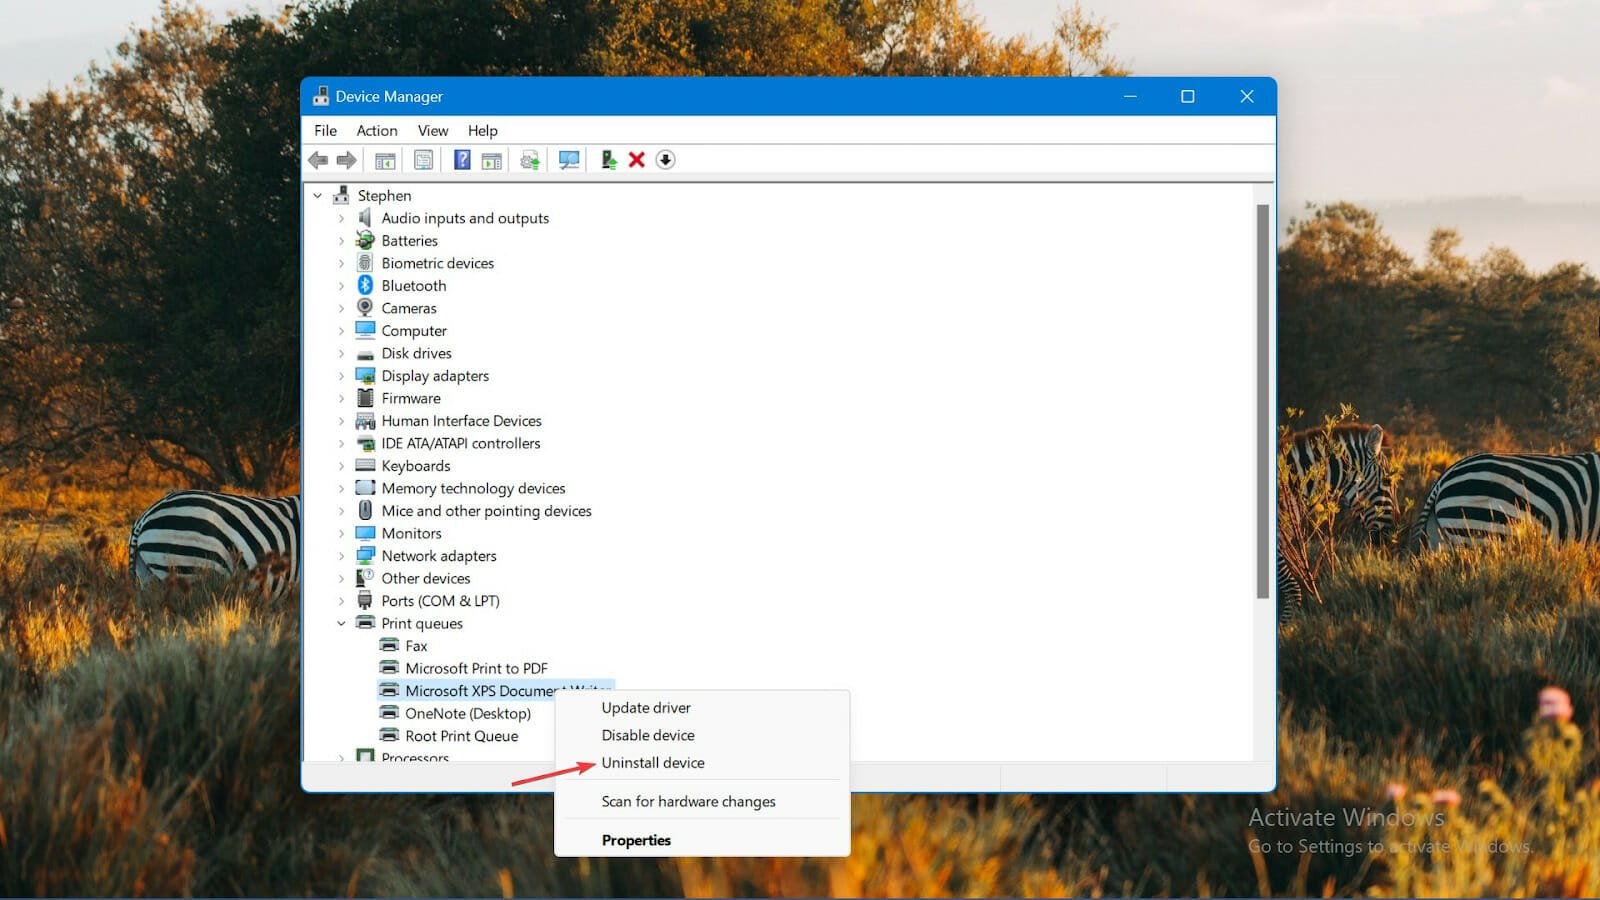This screenshot has height=900, width=1600.
Task: Select the Keyboards text label
Action: click(416, 466)
